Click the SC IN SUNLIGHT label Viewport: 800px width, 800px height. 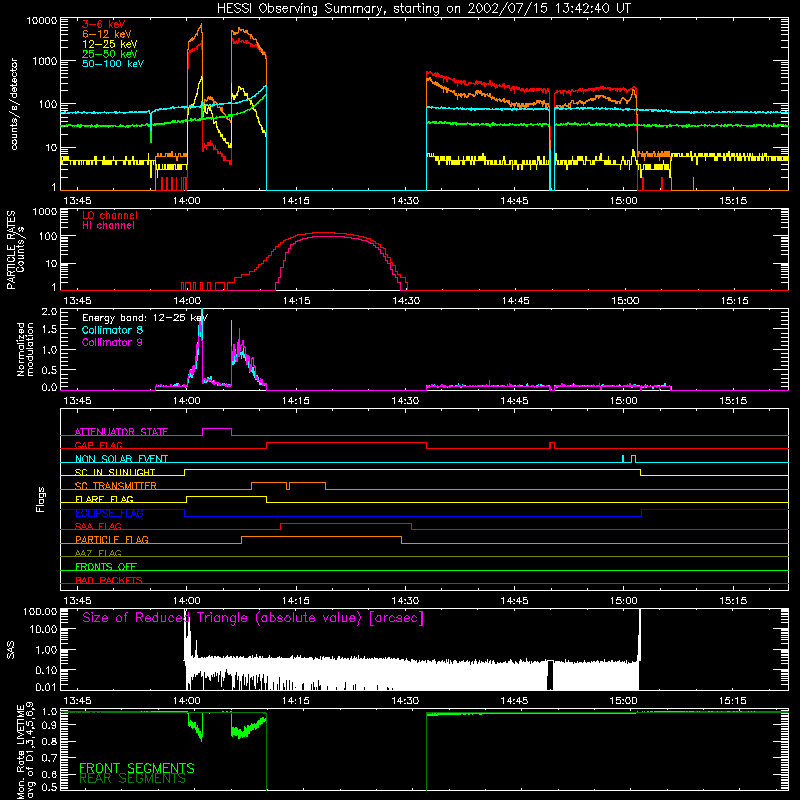115,472
